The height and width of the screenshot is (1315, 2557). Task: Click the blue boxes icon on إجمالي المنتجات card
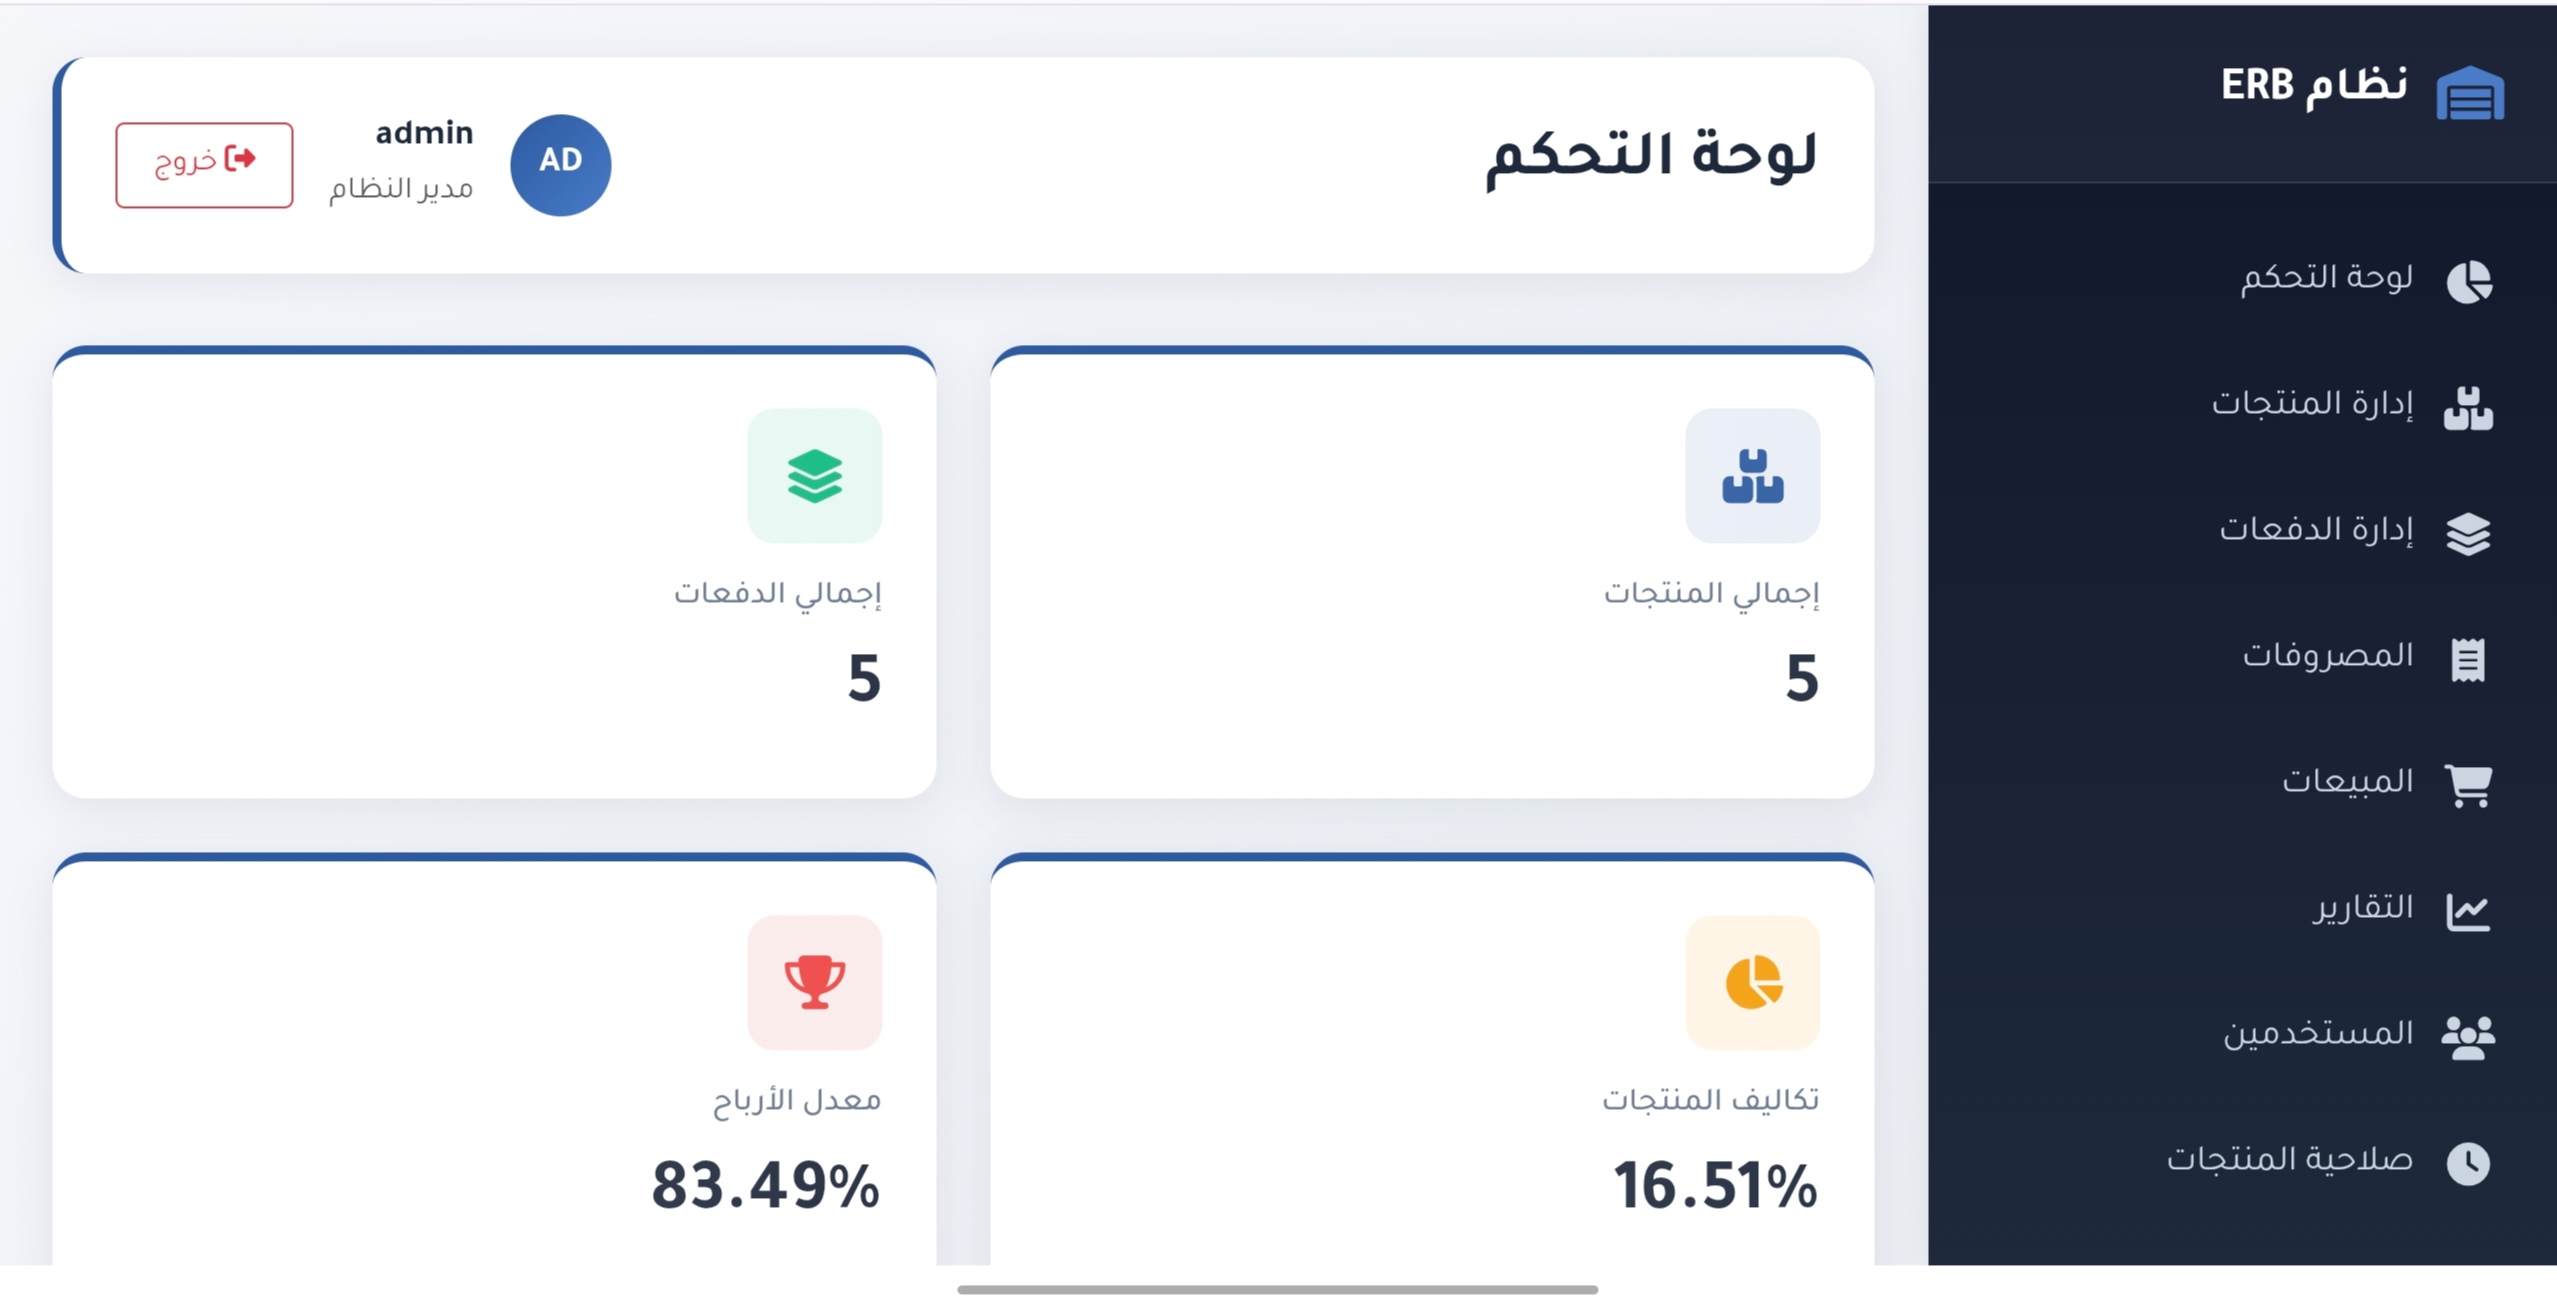tap(1752, 478)
